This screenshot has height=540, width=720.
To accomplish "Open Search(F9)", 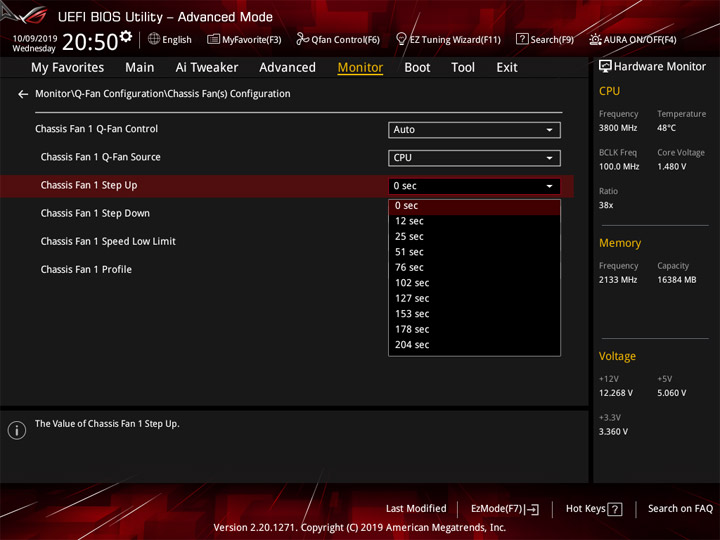I will (x=545, y=39).
